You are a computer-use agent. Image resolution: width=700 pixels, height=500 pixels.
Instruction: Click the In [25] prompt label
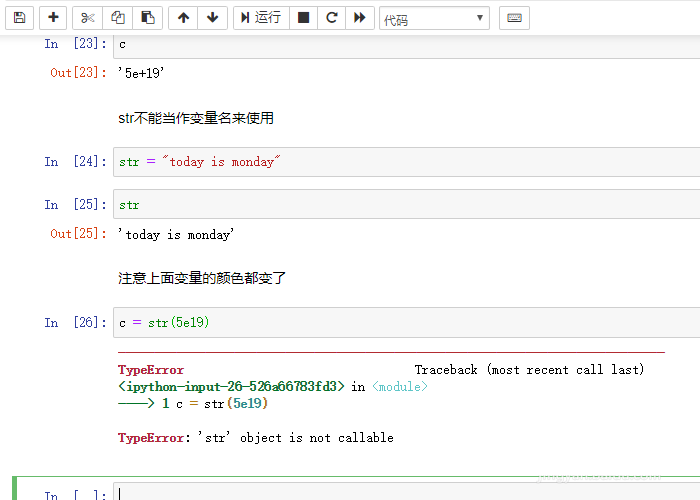click(75, 204)
